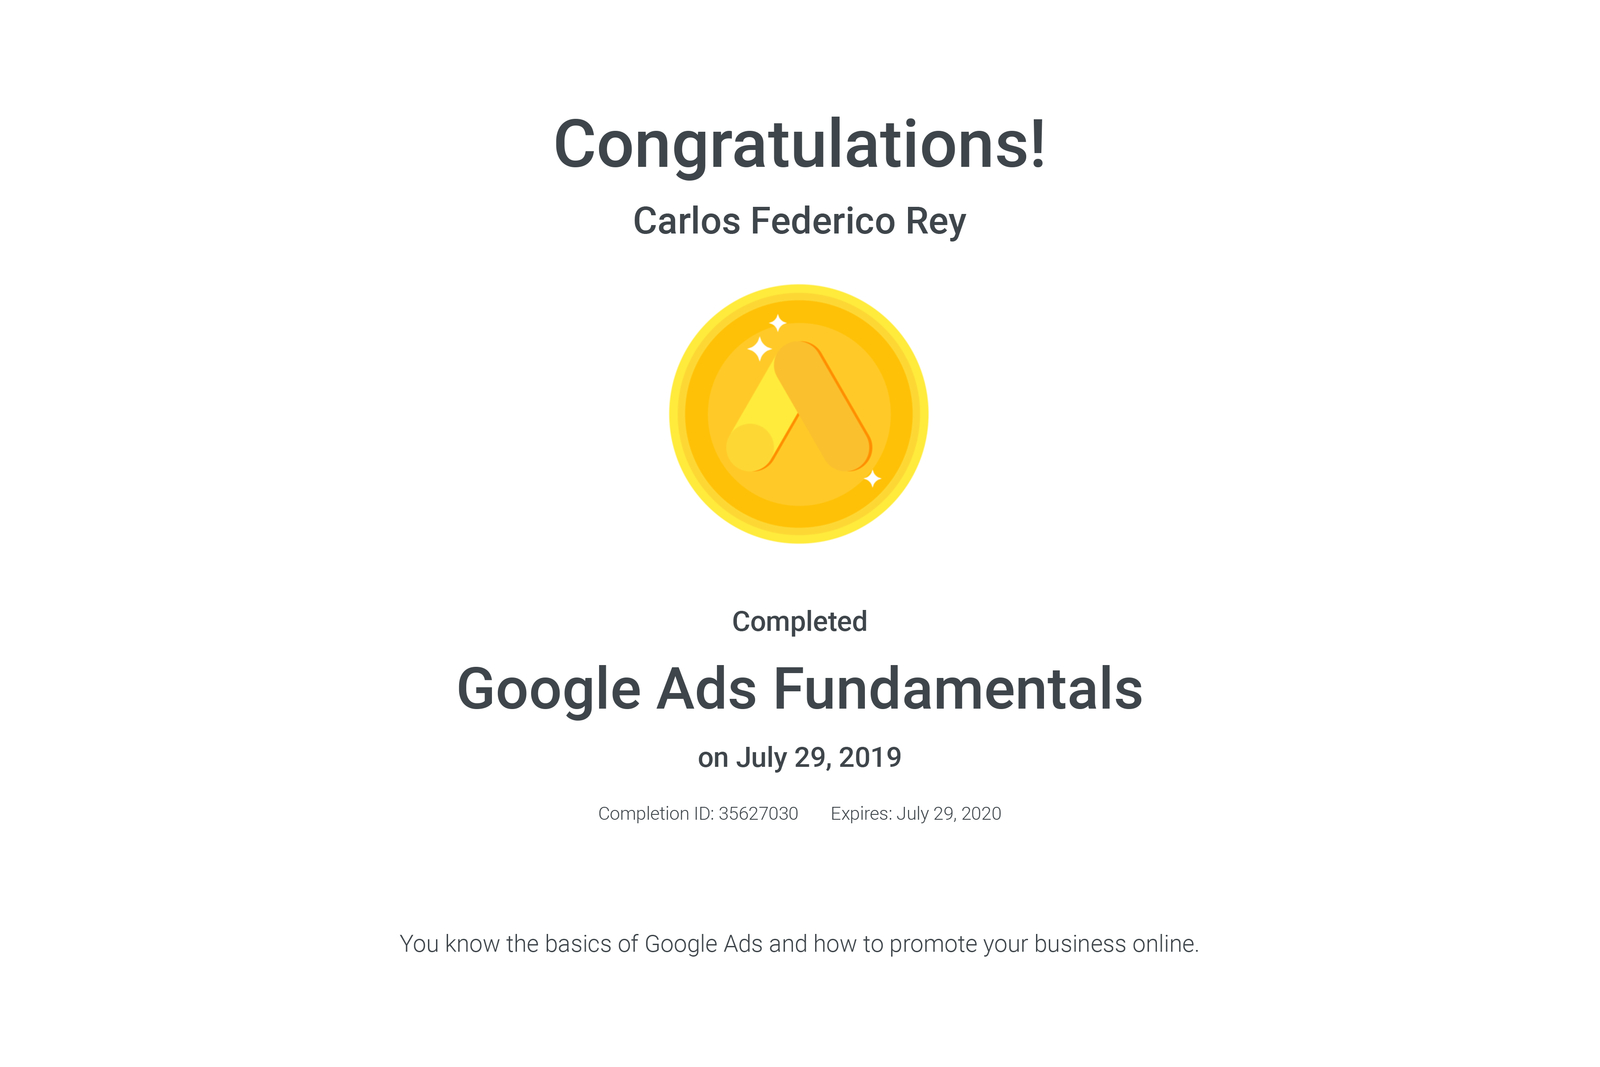This screenshot has height=1067, width=1600.
Task: Click the sparkle at the badge's lower right
Action: [x=872, y=479]
